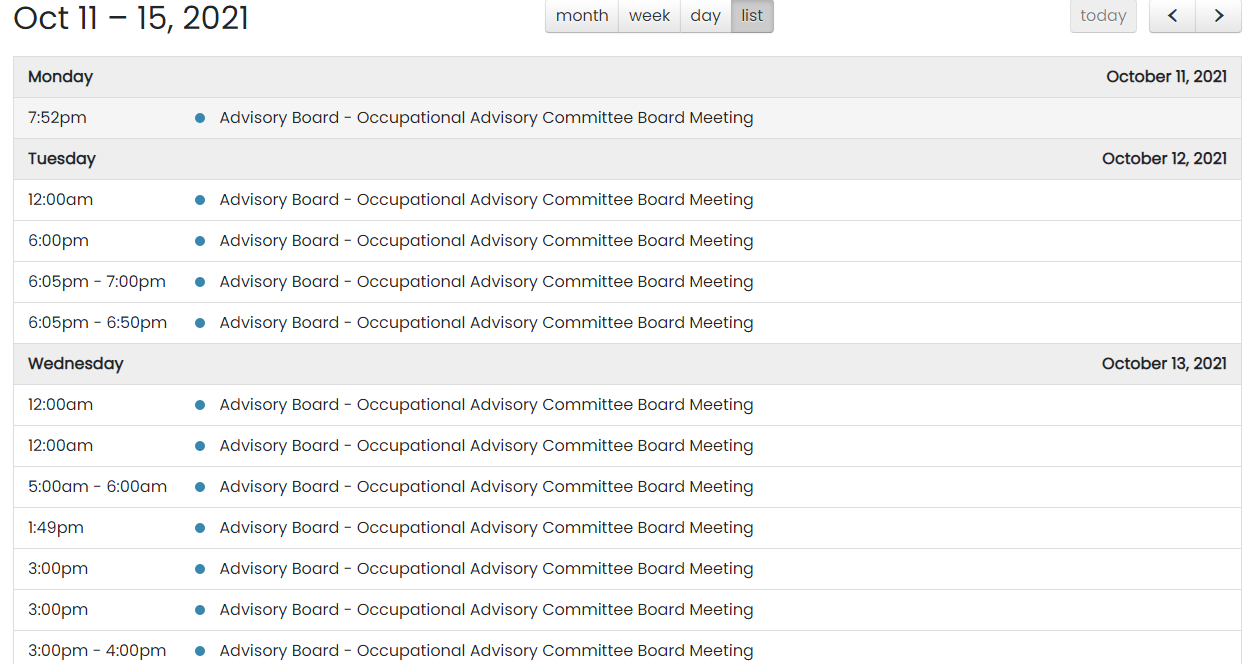1250x664 pixels.
Task: Click the October 13, 2021 date heading
Action: 1164,364
